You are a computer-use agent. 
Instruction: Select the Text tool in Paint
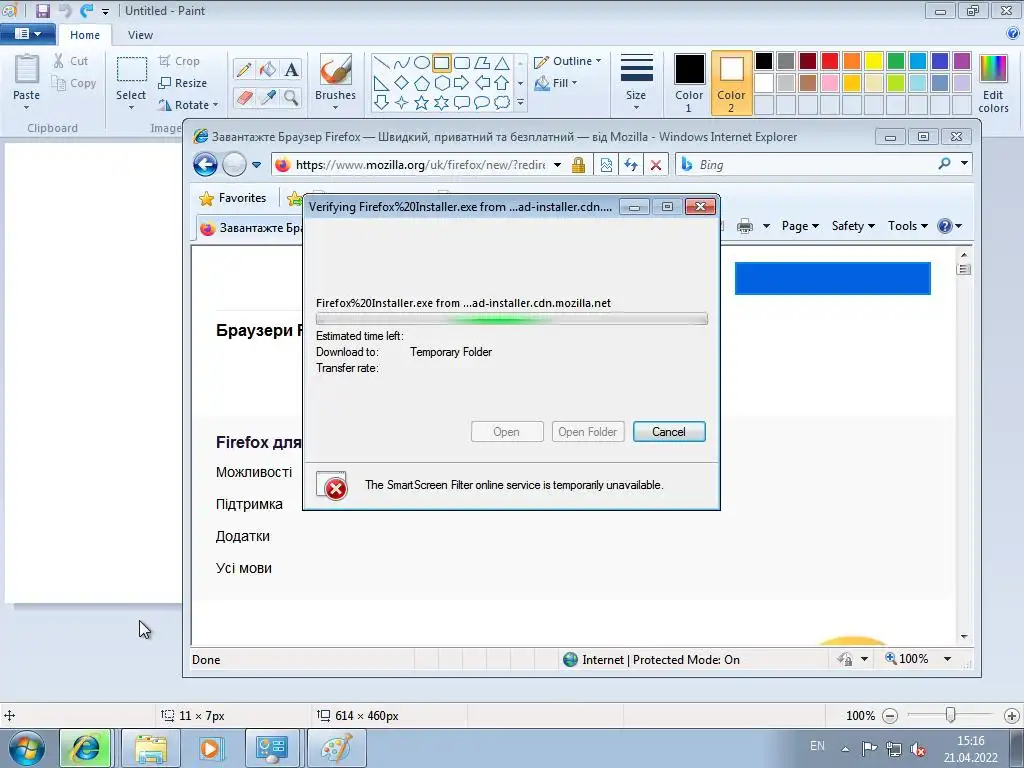(291, 69)
